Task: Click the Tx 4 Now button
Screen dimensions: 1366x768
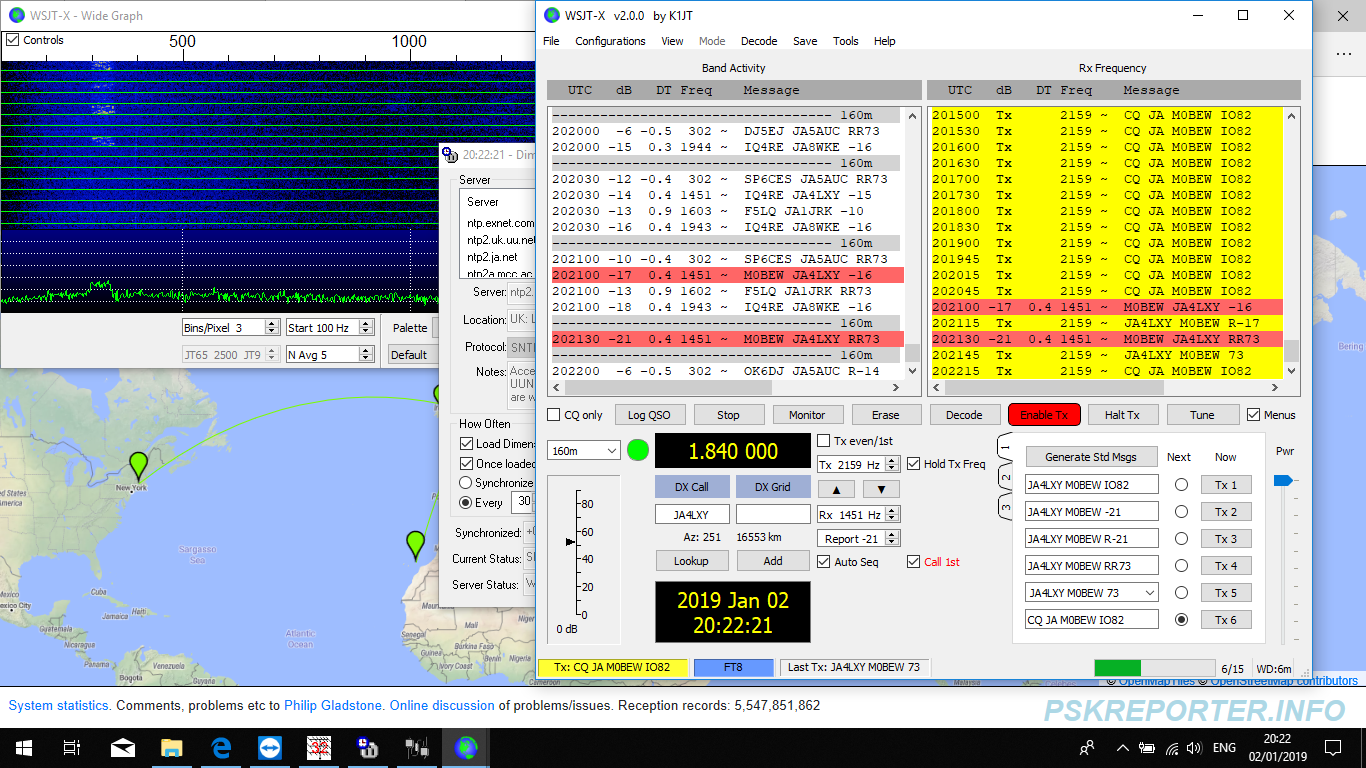Action: click(x=1225, y=566)
